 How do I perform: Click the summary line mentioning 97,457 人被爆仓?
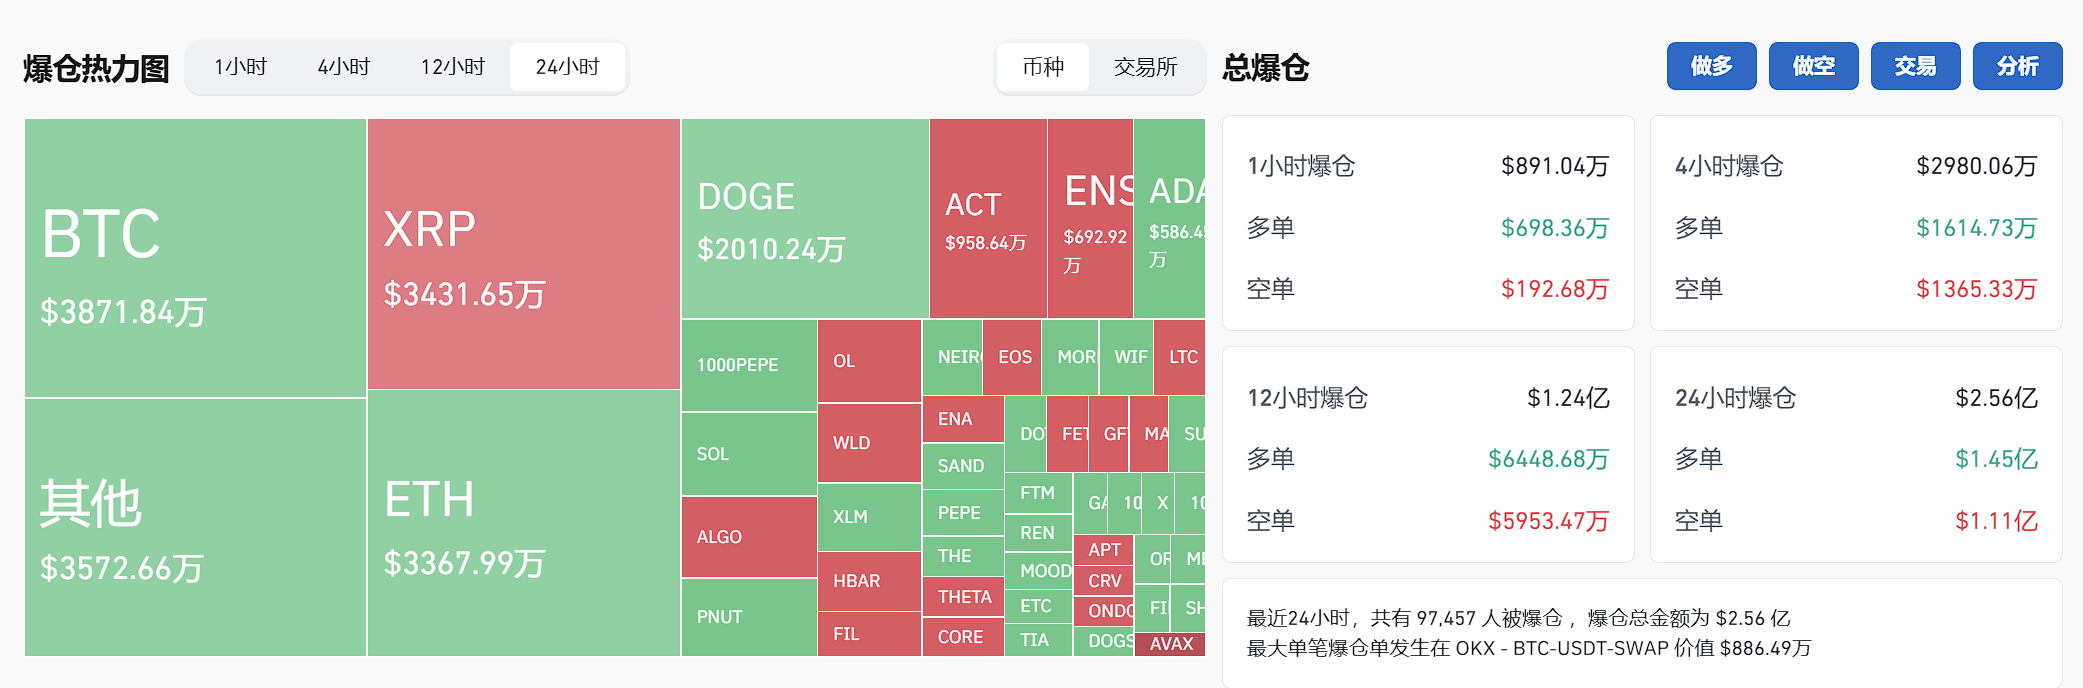point(1518,618)
